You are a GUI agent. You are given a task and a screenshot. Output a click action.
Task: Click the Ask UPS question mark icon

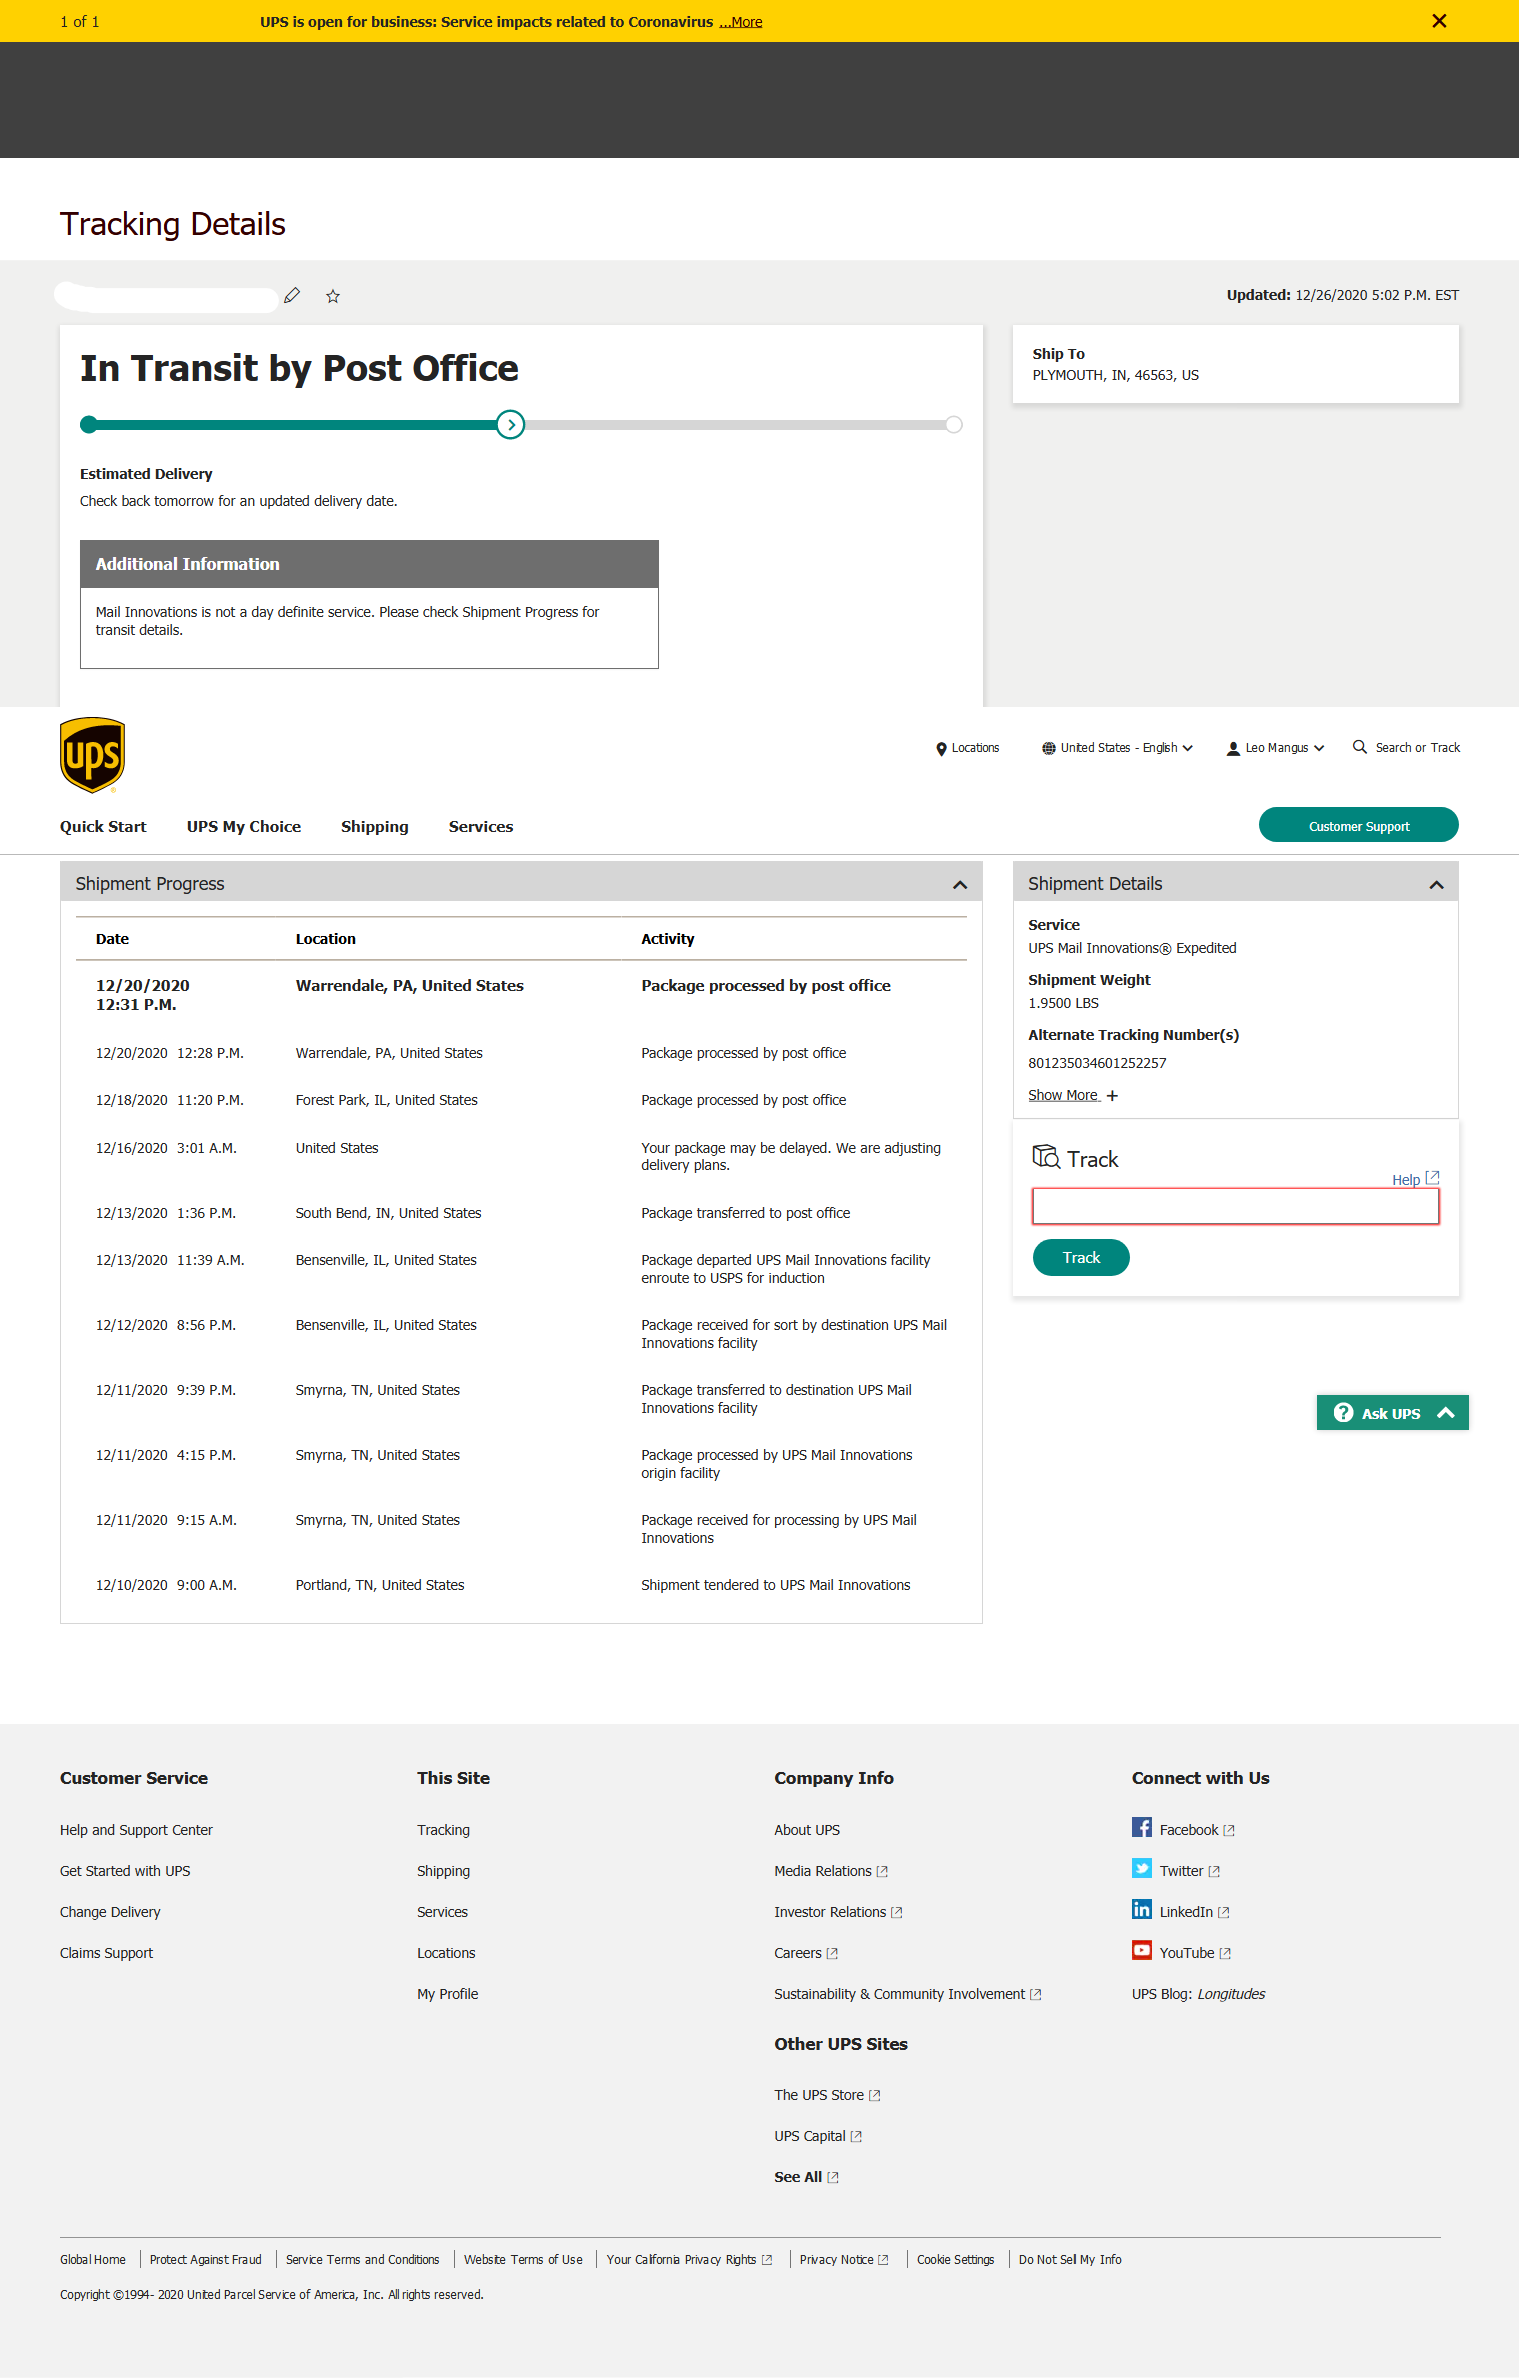point(1343,1413)
